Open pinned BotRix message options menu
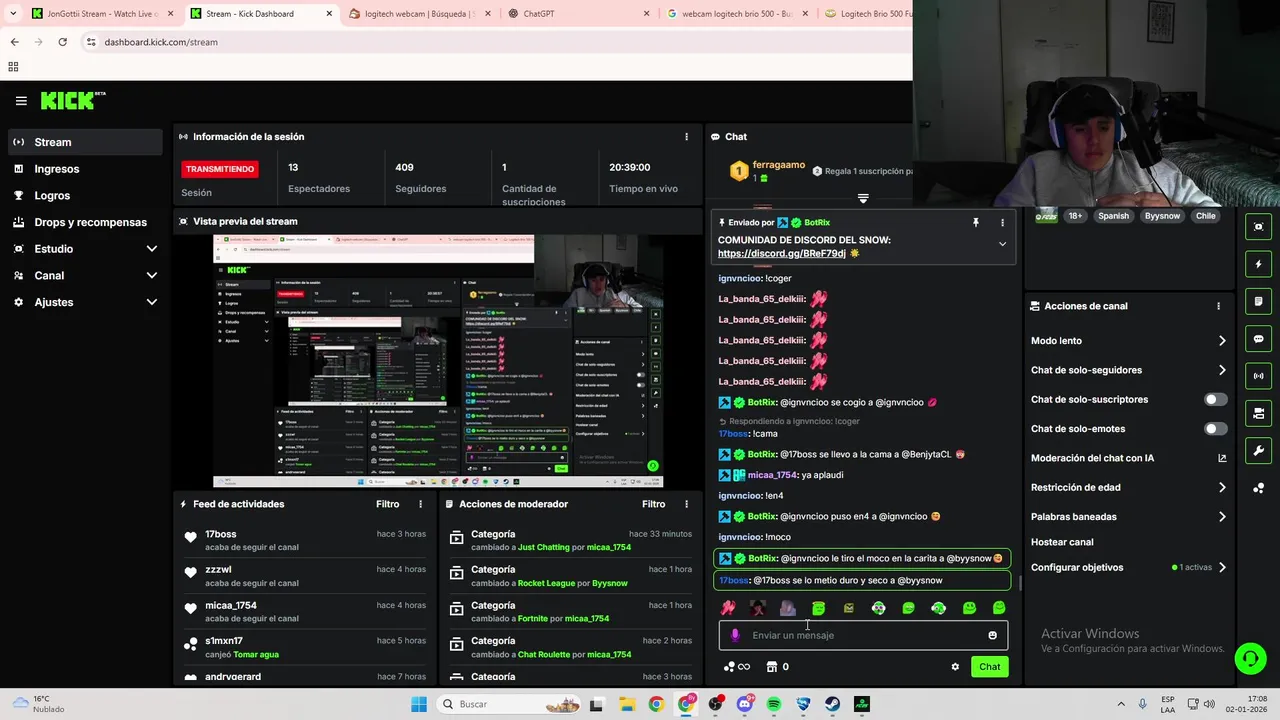This screenshot has width=1280, height=720. point(1002,223)
